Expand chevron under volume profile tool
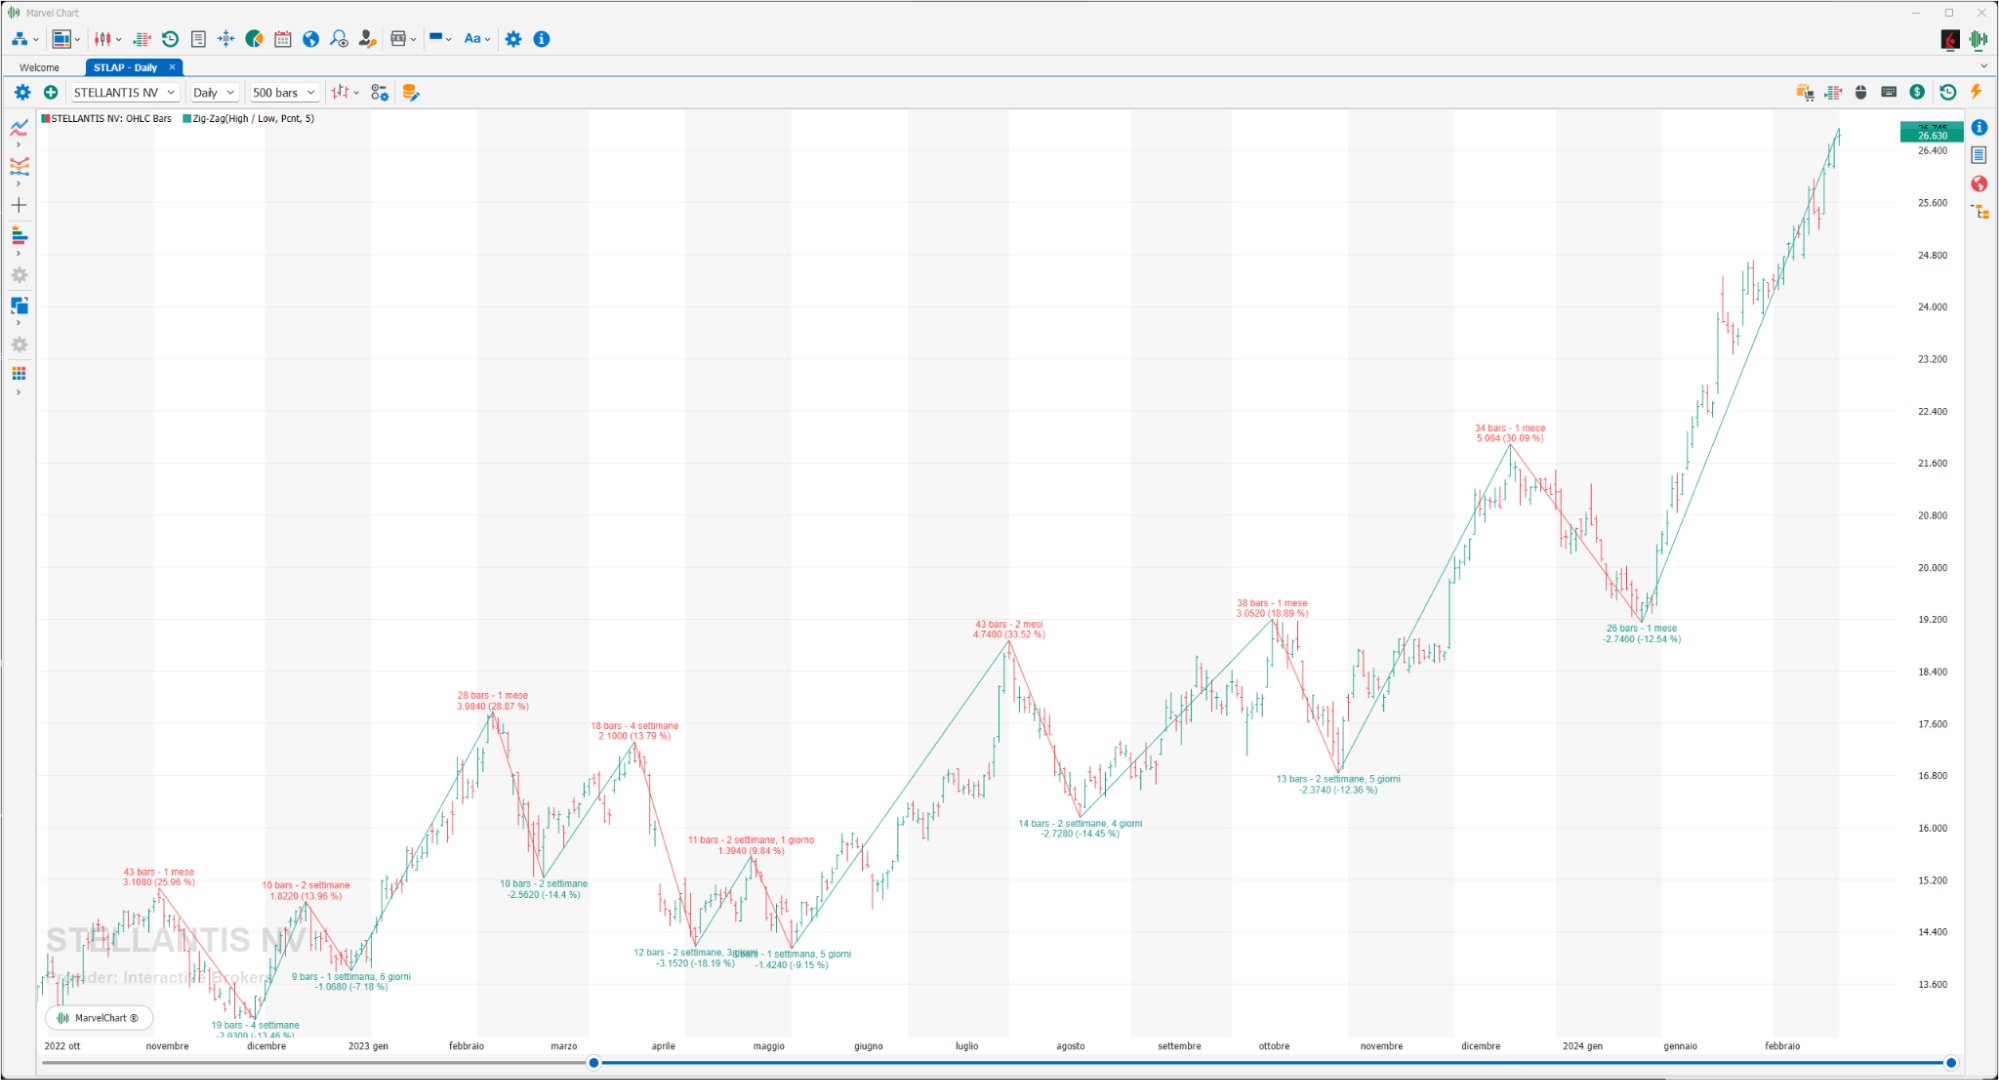 18,254
